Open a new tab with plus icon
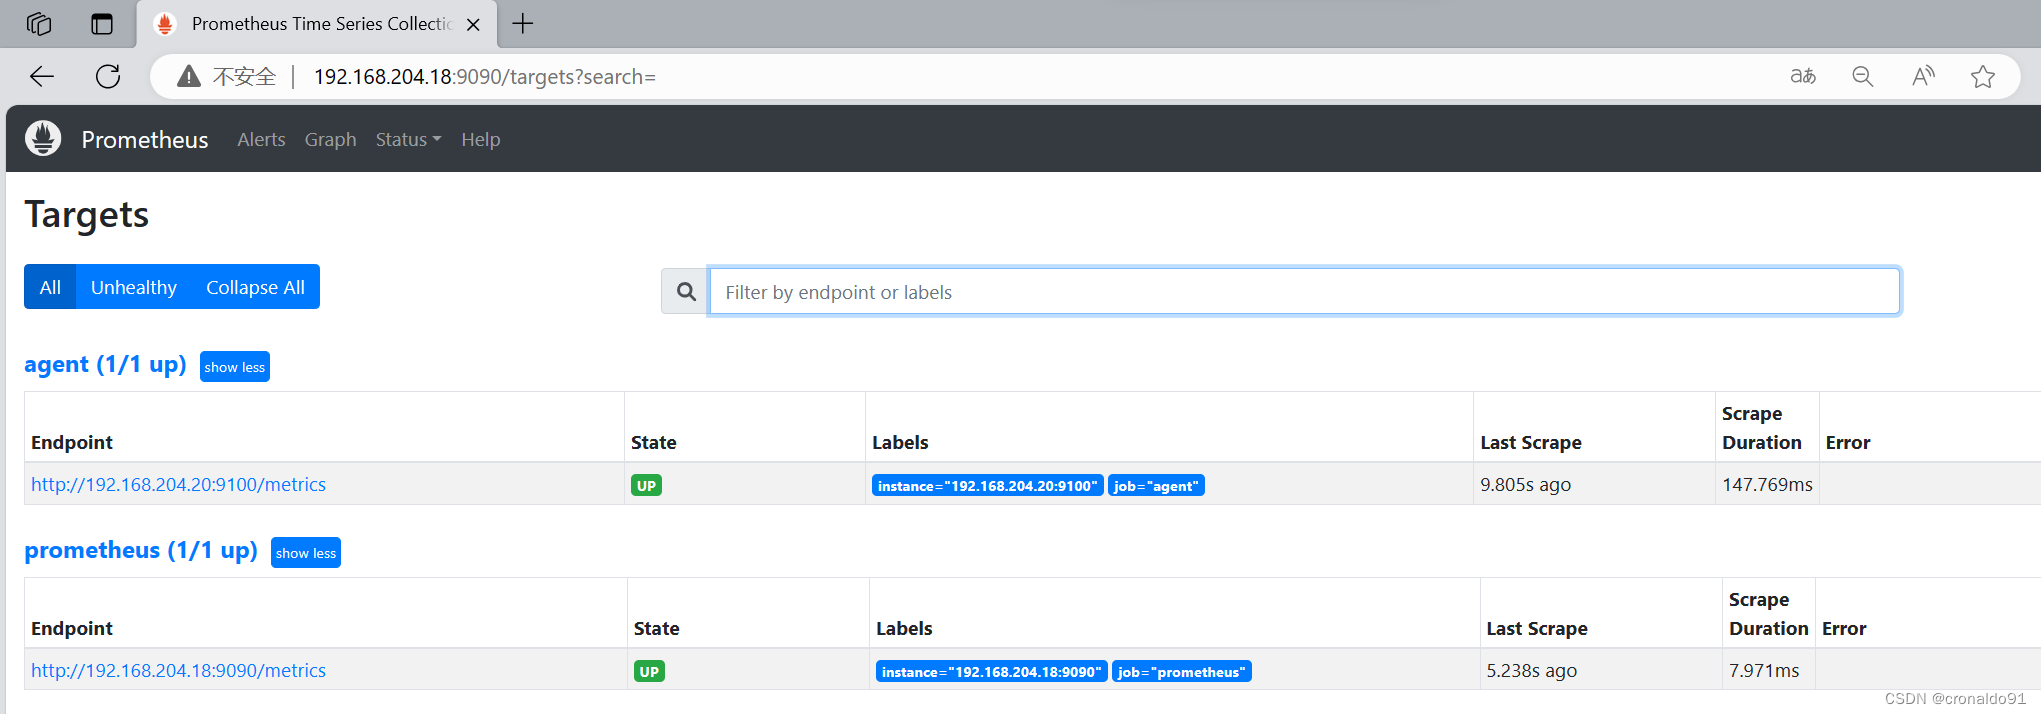 click(x=523, y=24)
